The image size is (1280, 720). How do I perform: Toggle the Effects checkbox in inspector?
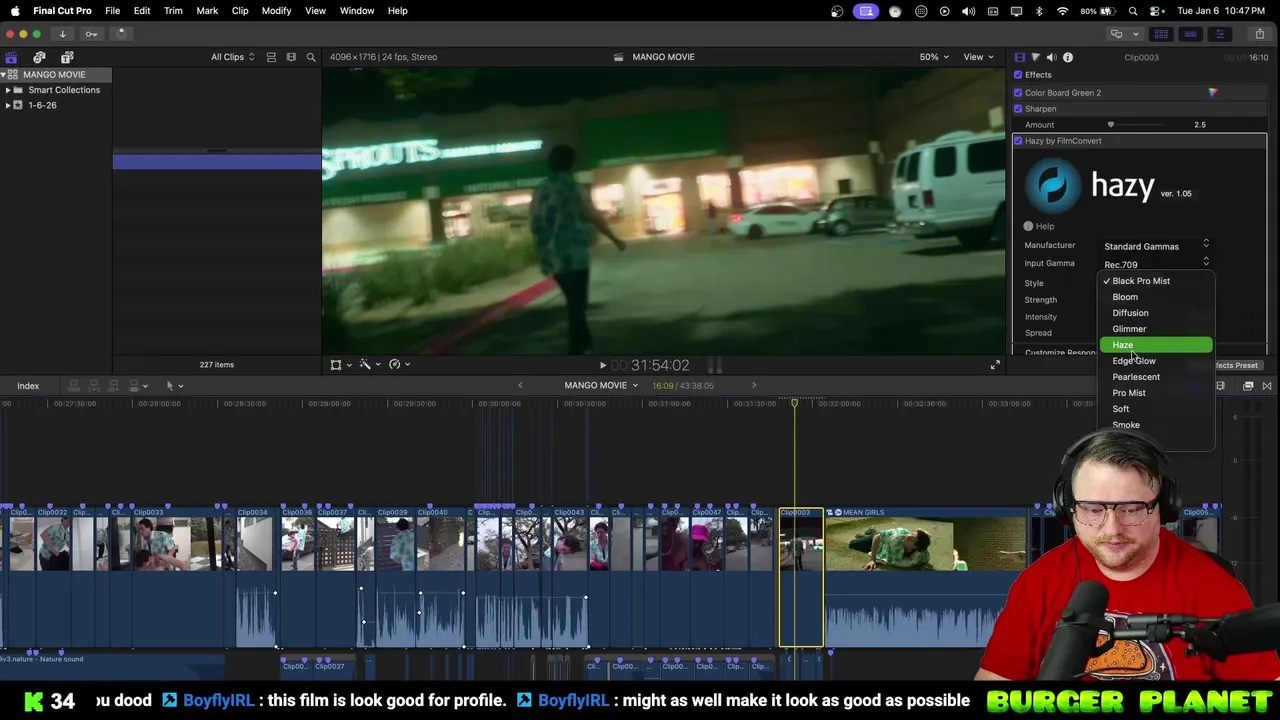[1018, 75]
